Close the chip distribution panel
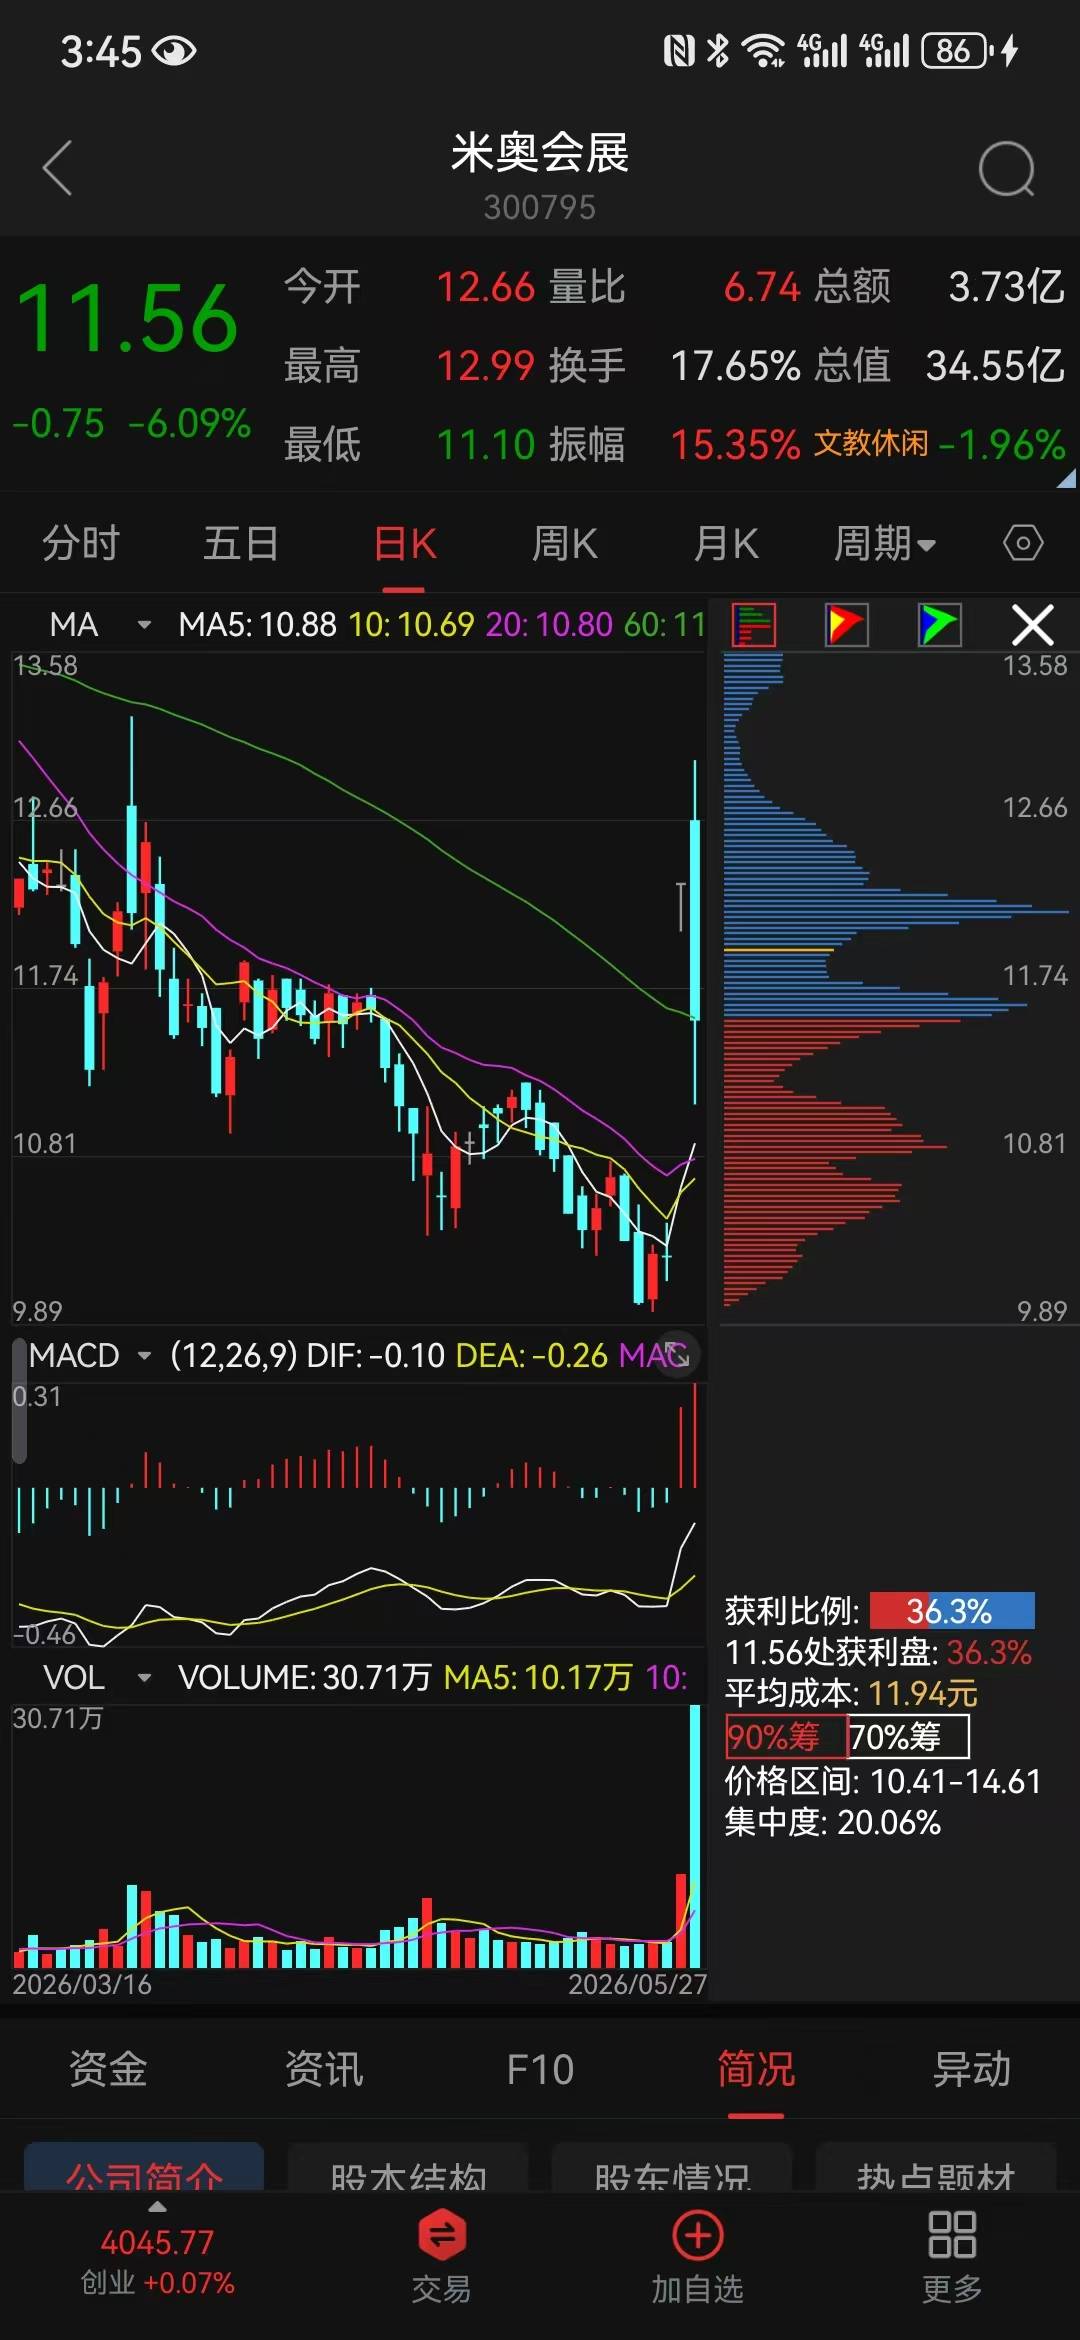The image size is (1080, 2340). click(1033, 626)
